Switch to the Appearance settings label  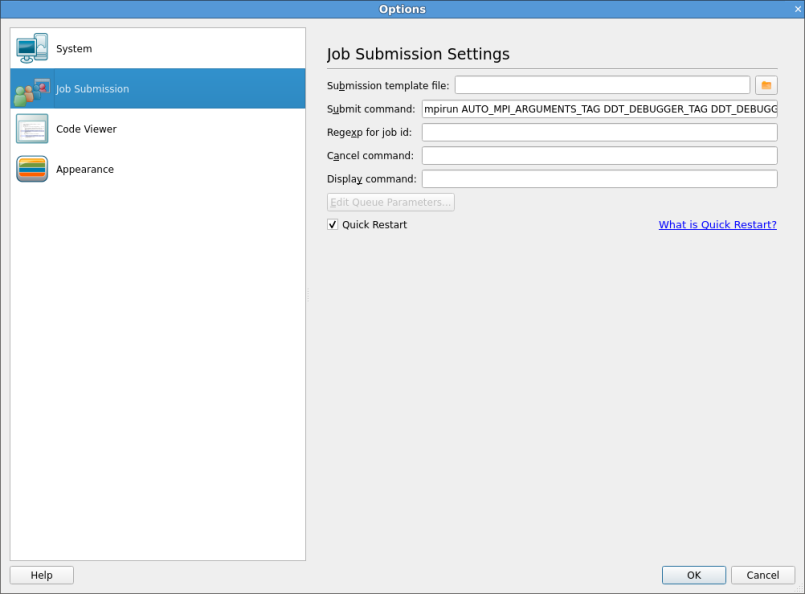tap(85, 169)
